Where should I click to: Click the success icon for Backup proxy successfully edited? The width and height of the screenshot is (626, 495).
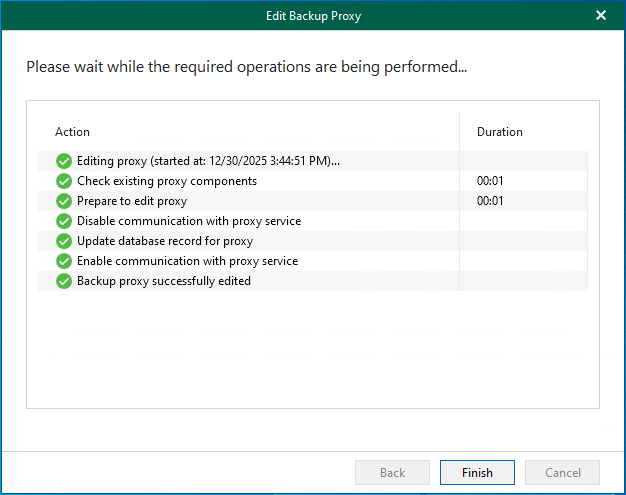[64, 281]
